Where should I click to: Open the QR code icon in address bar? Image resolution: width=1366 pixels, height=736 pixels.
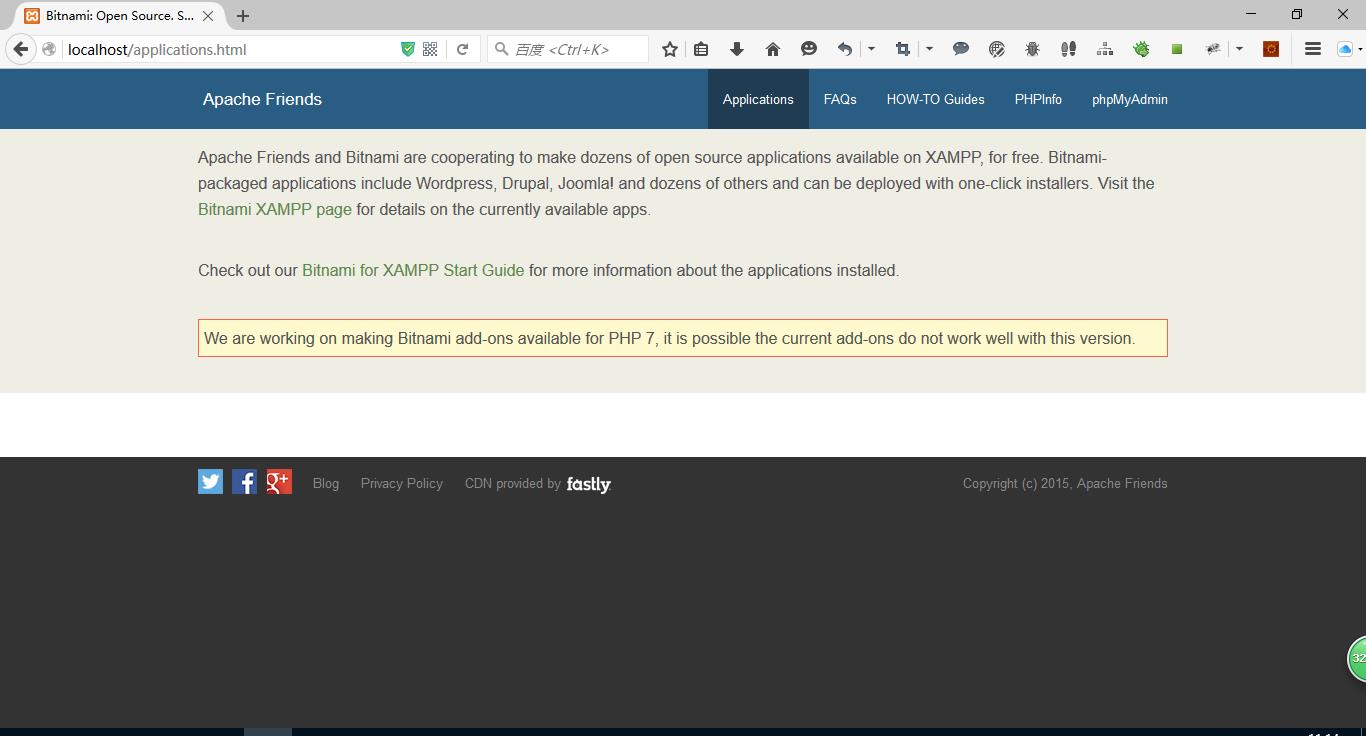[x=430, y=49]
